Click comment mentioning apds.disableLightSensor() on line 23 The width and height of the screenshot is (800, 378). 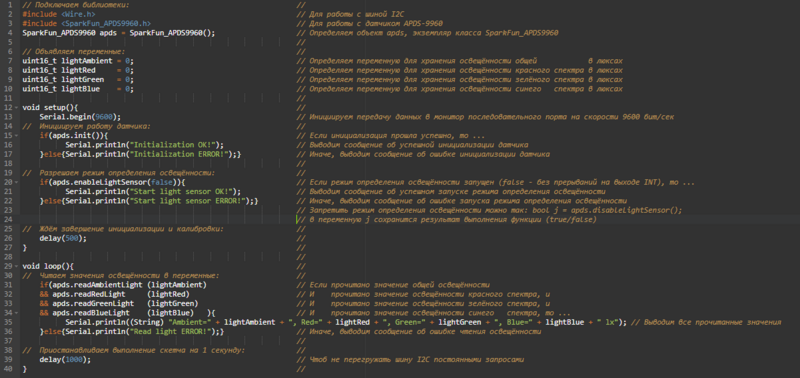click(489, 210)
